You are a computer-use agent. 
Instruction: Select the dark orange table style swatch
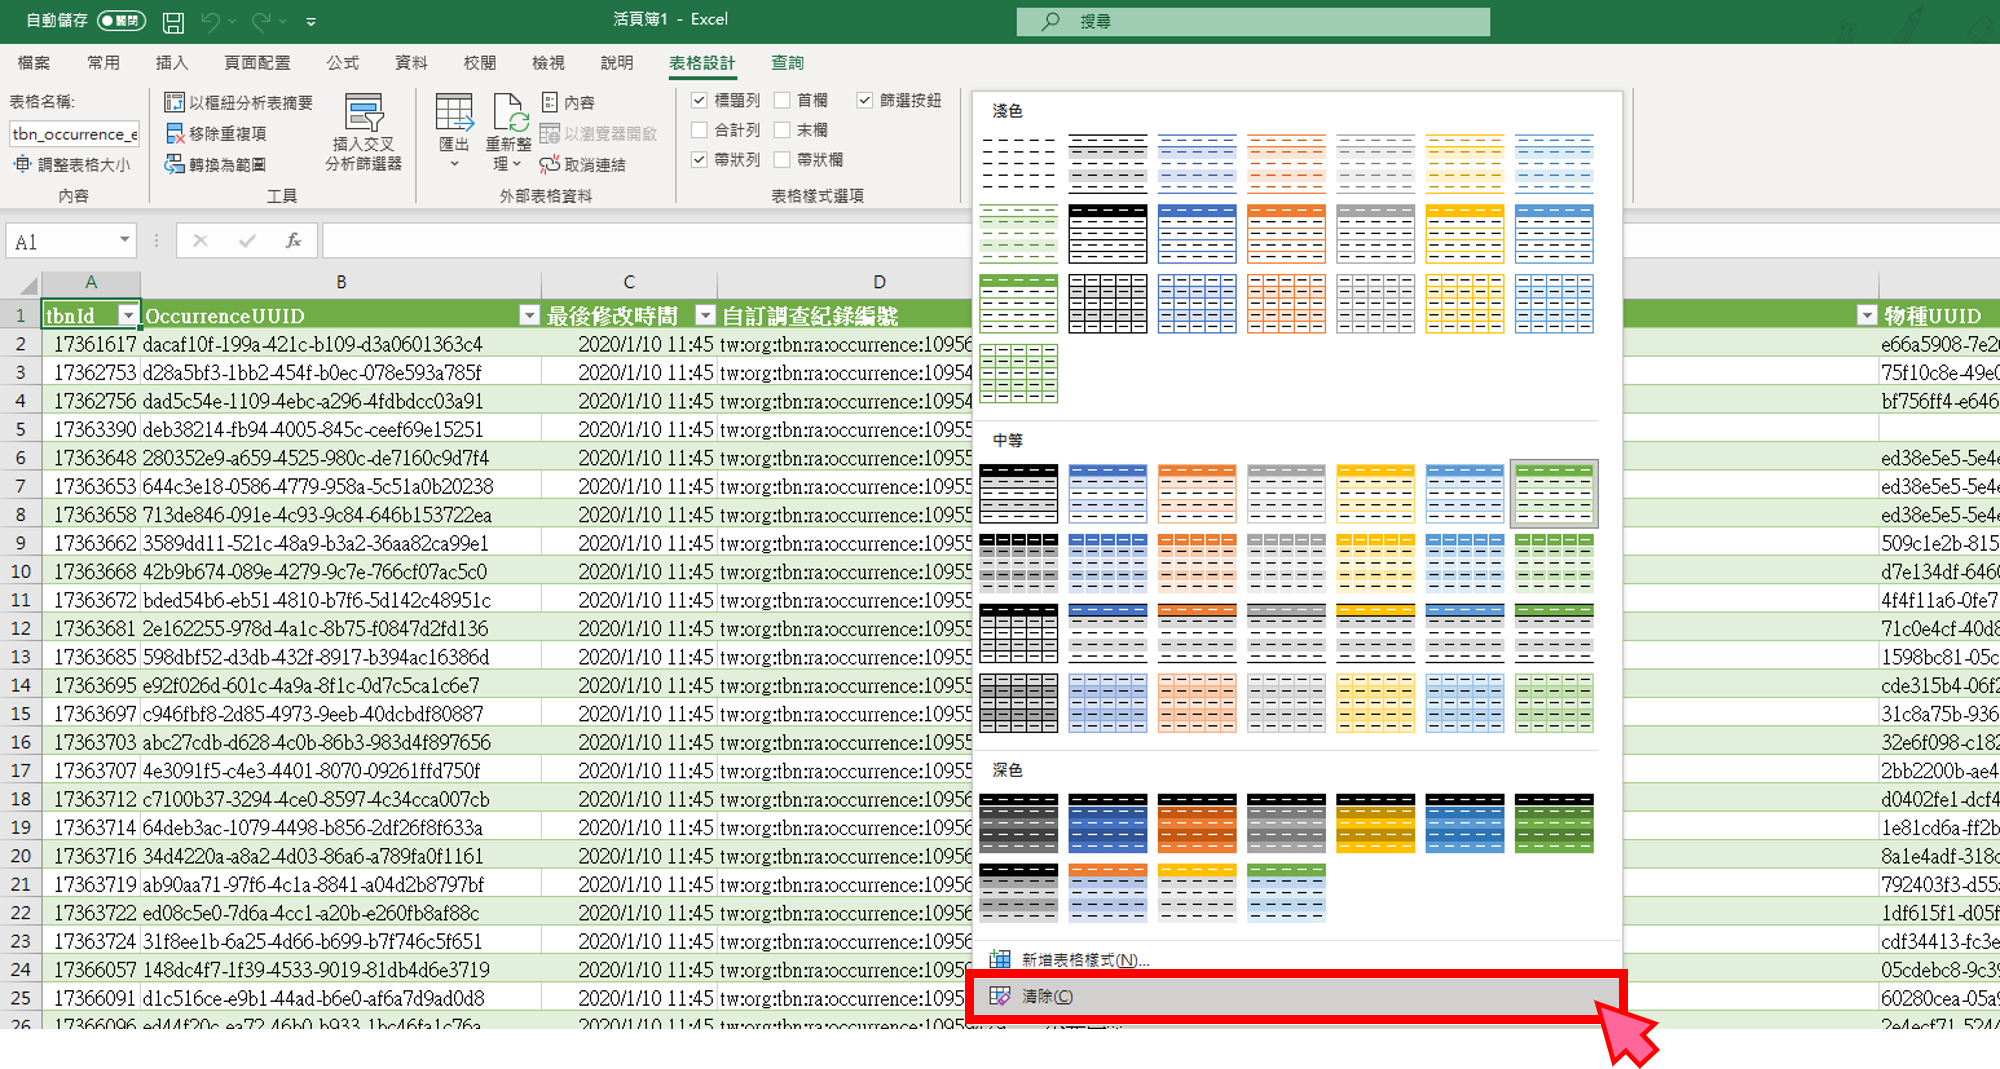coord(1197,823)
